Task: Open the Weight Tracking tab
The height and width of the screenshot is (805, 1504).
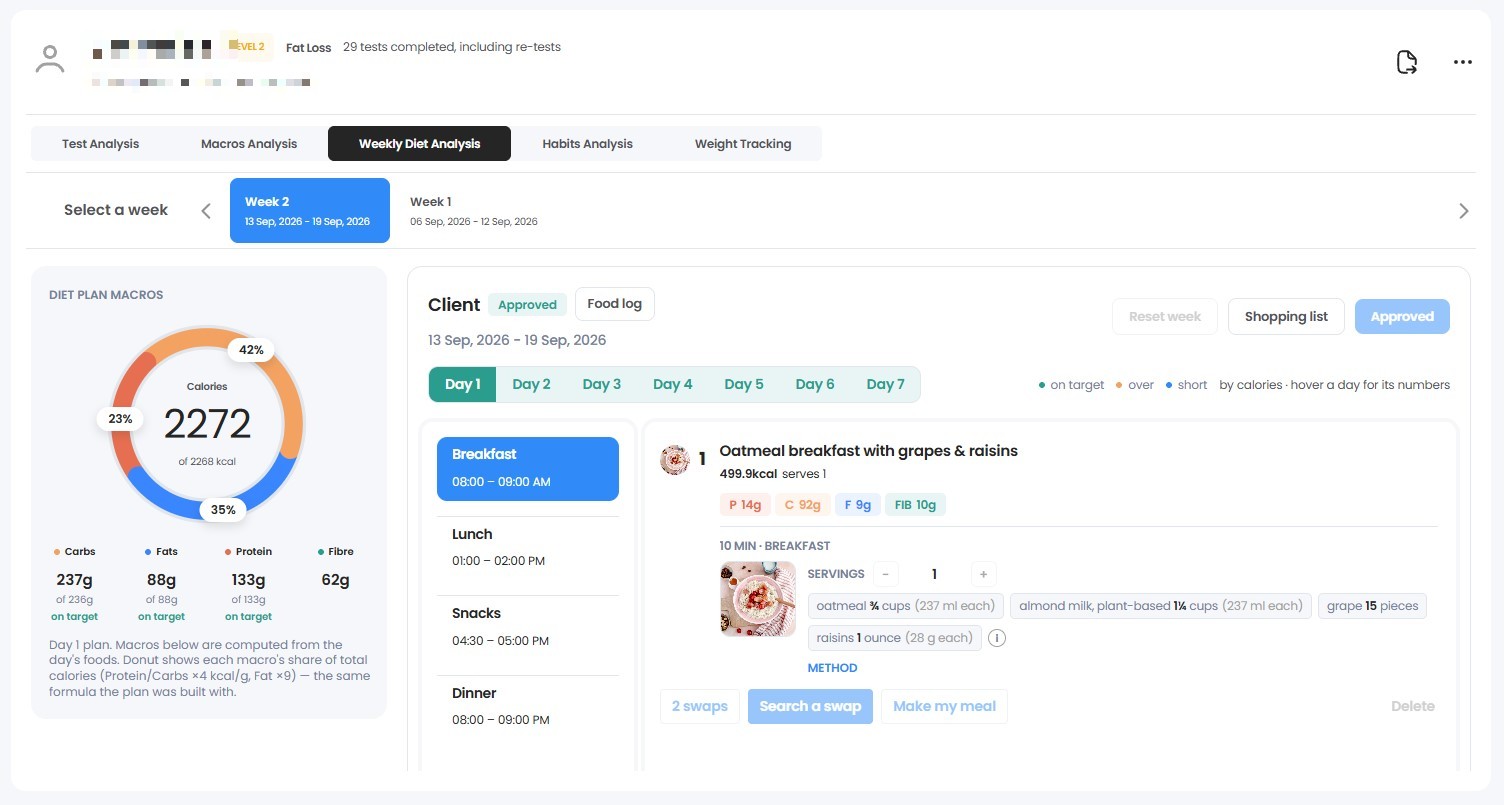Action: [x=743, y=144]
